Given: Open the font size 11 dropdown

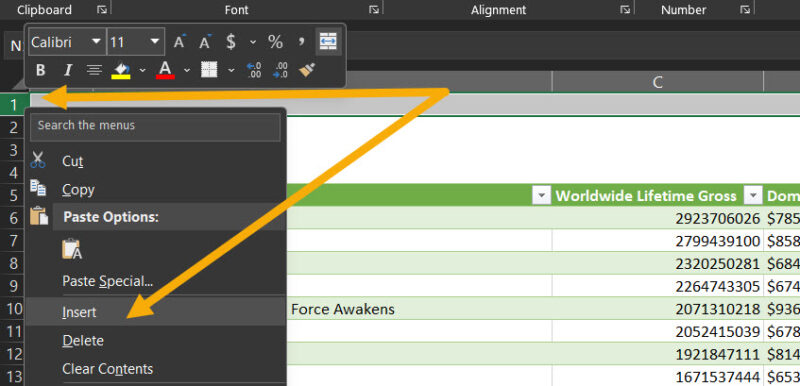Looking at the screenshot, I should coord(155,41).
